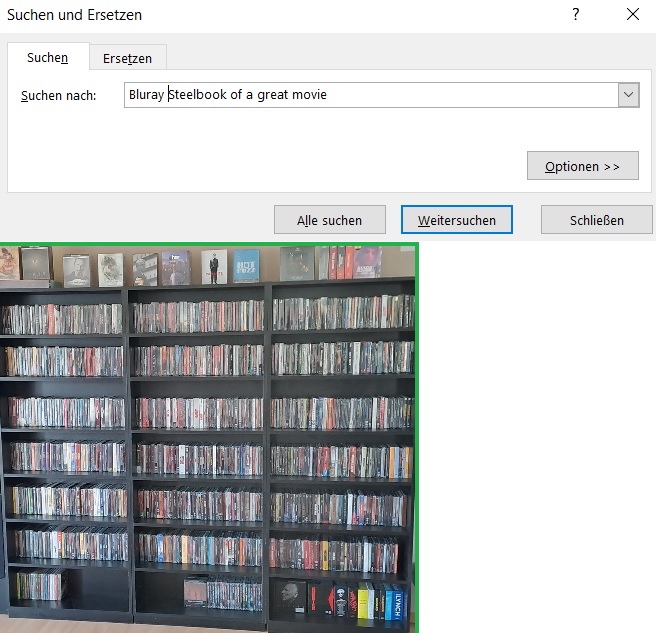
Task: Click into the Suchen nach text field
Action: click(x=371, y=95)
